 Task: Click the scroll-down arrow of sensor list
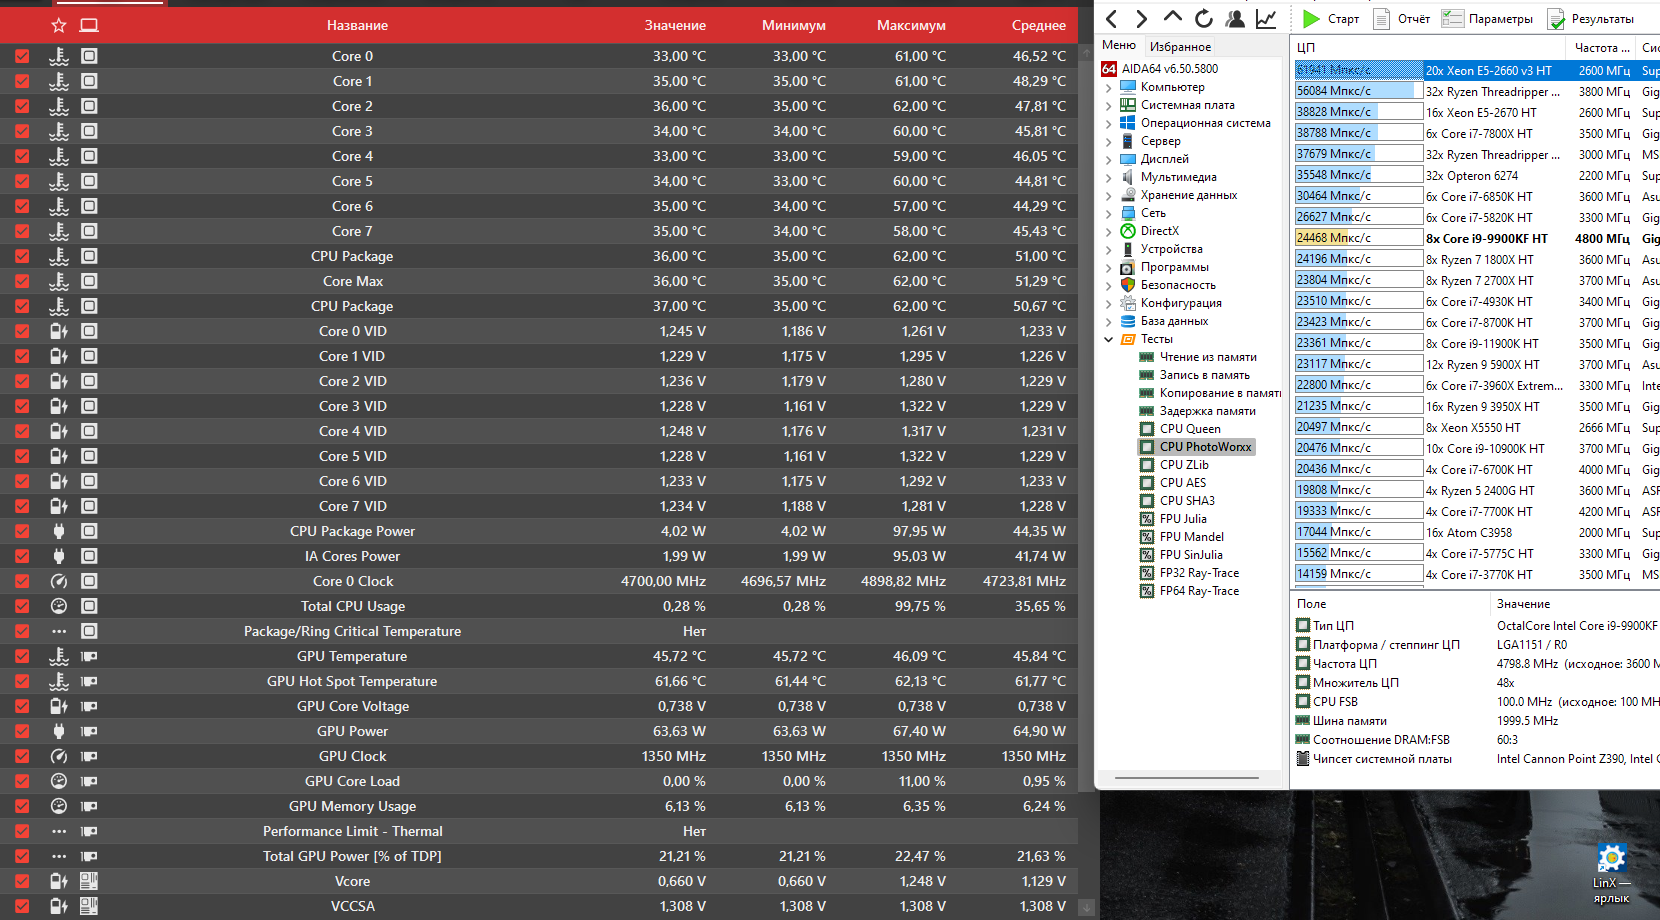click(x=1086, y=908)
